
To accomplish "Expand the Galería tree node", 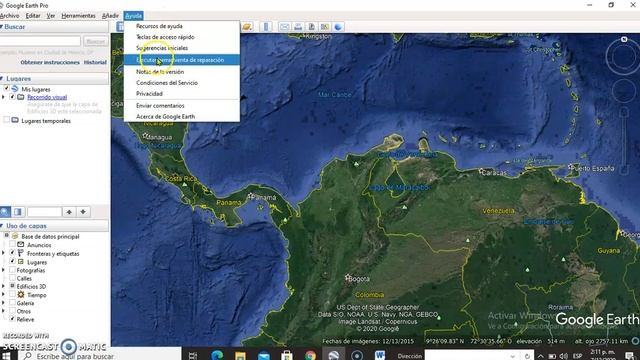I will click(x=4, y=303).
